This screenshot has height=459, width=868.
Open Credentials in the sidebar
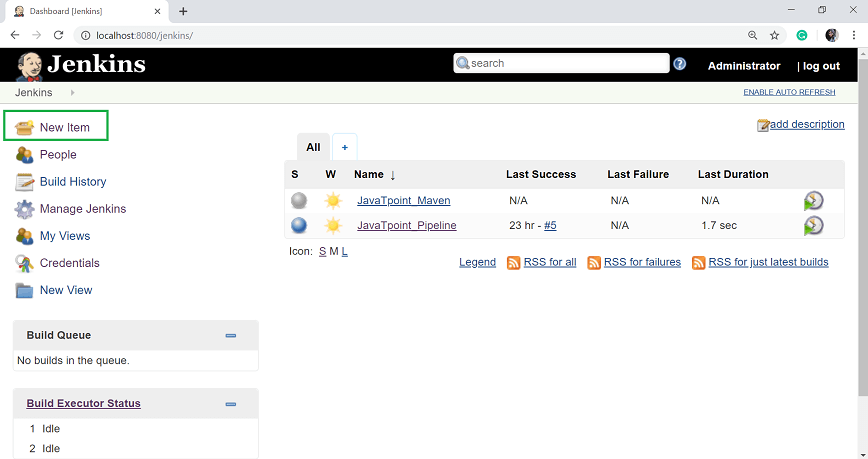[x=70, y=263]
